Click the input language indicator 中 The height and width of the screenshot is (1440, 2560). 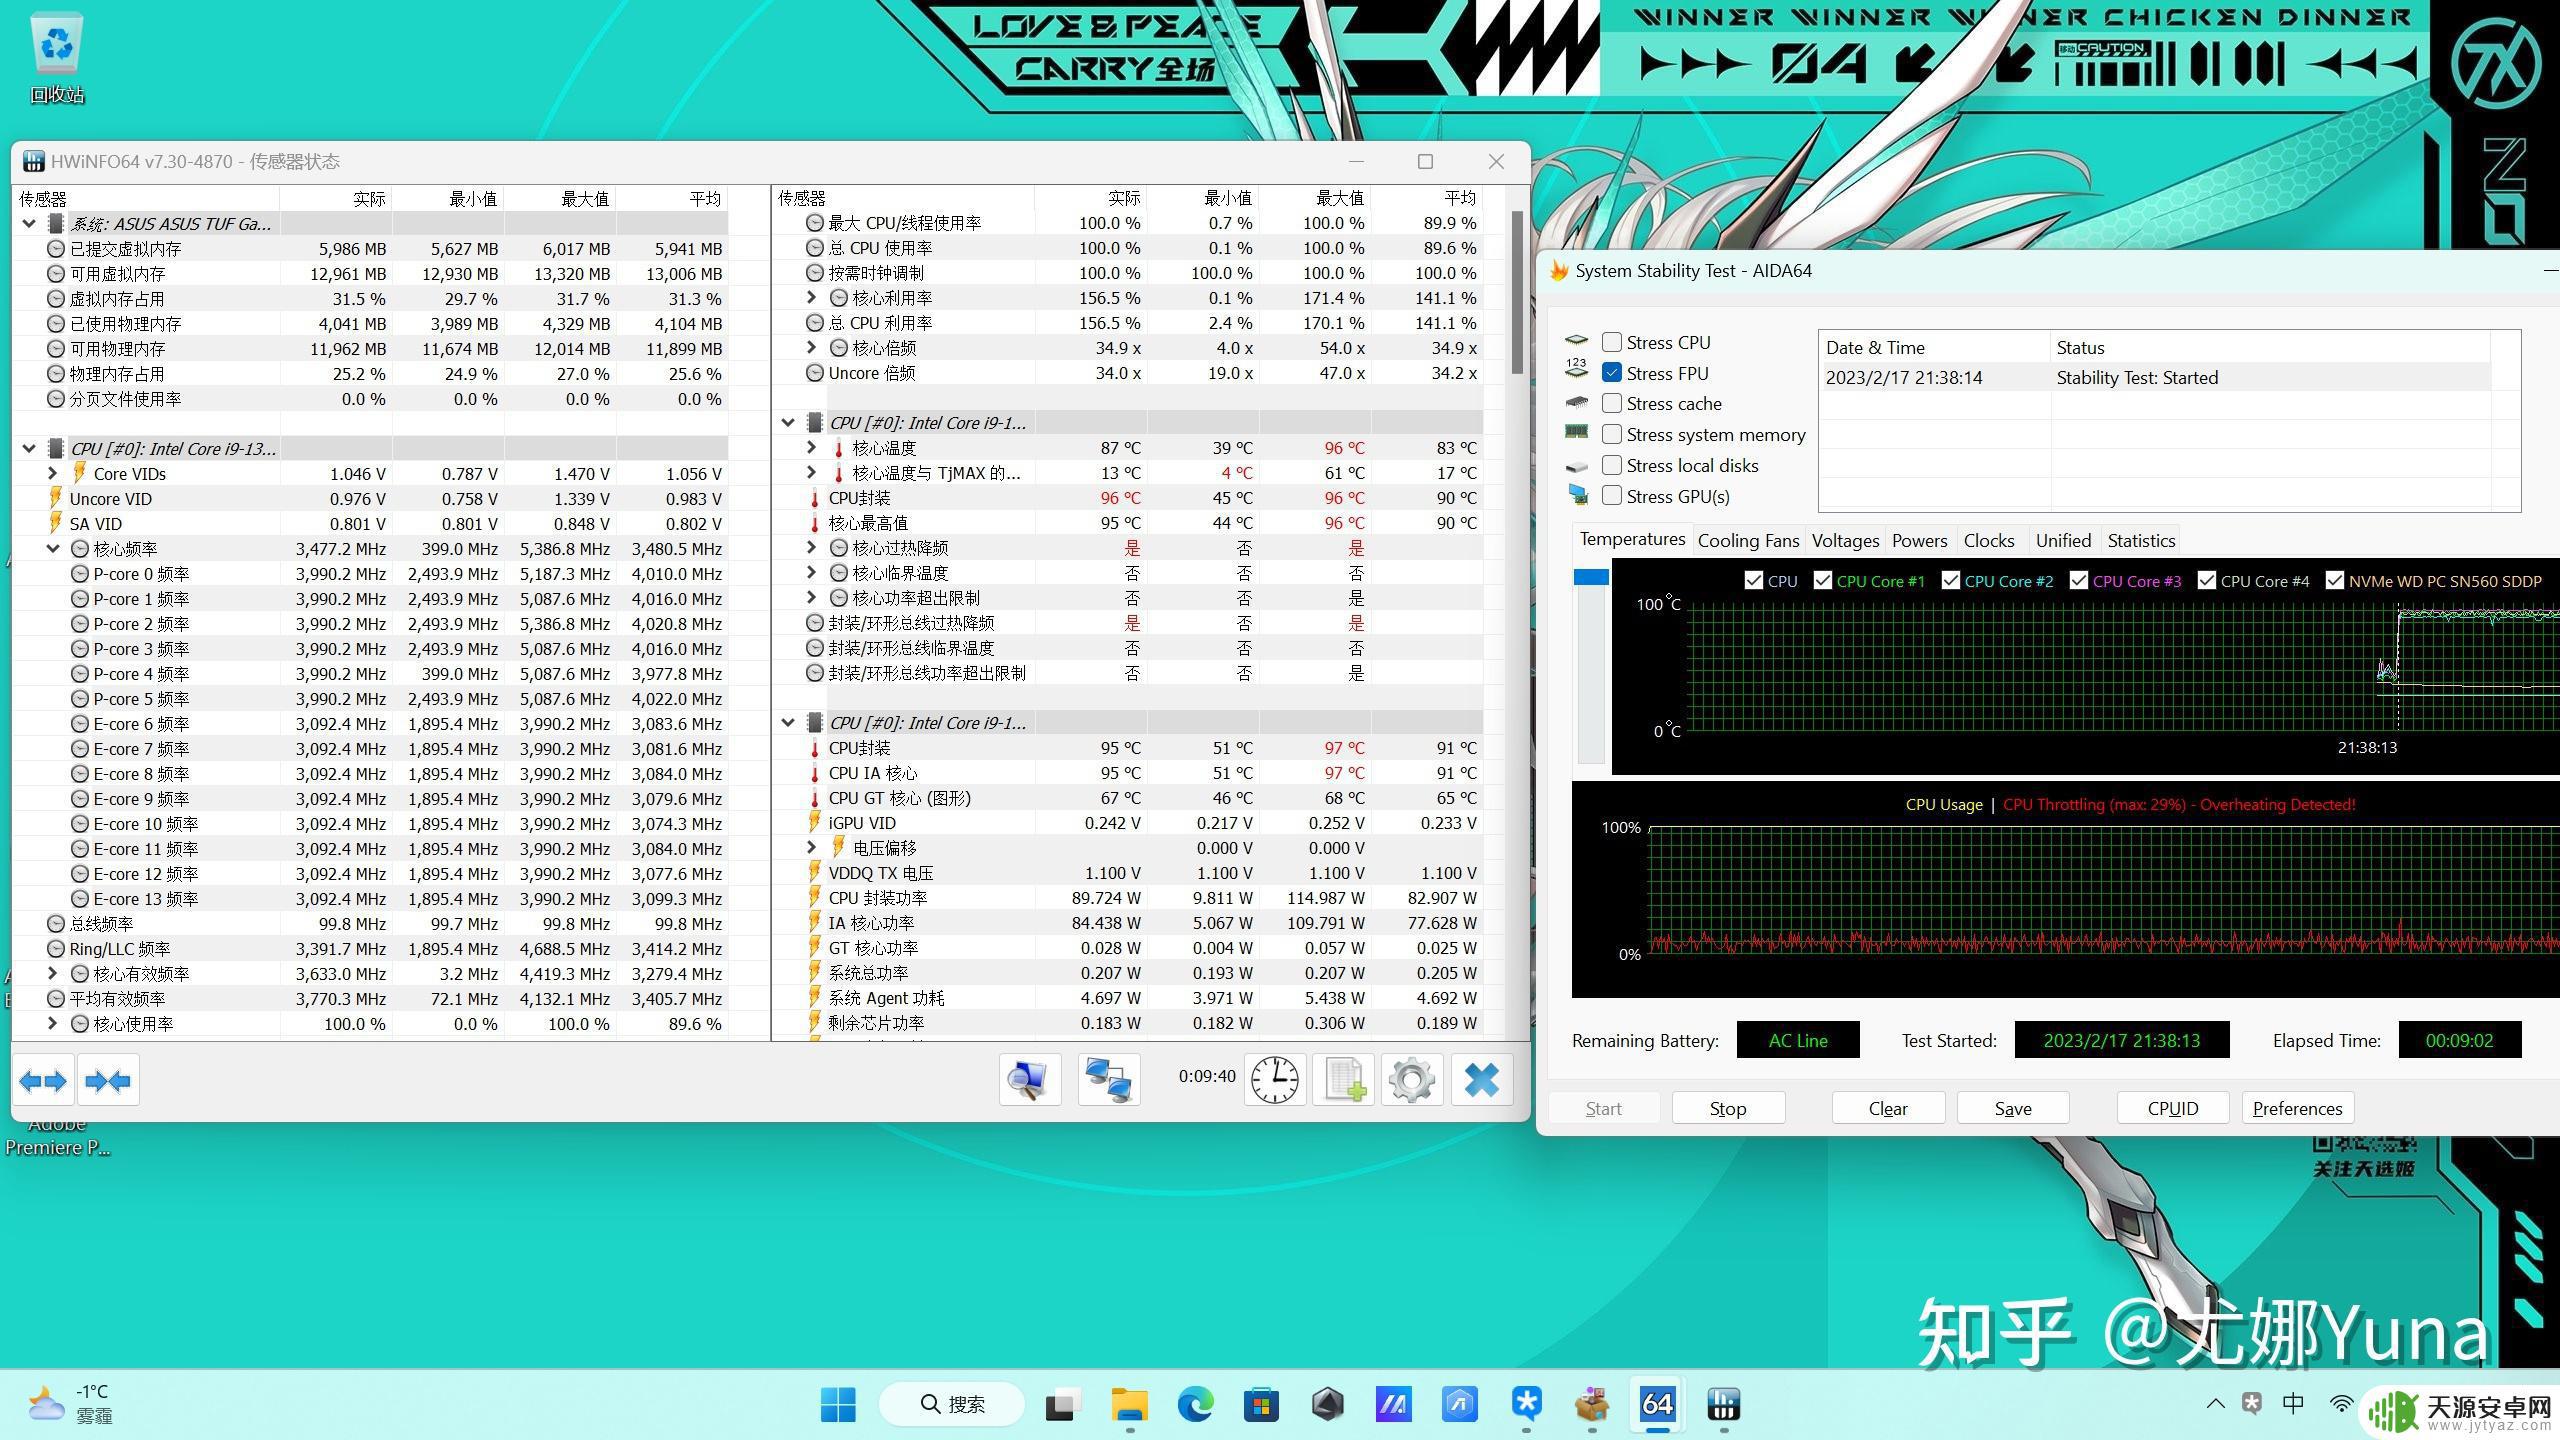[x=2294, y=1404]
